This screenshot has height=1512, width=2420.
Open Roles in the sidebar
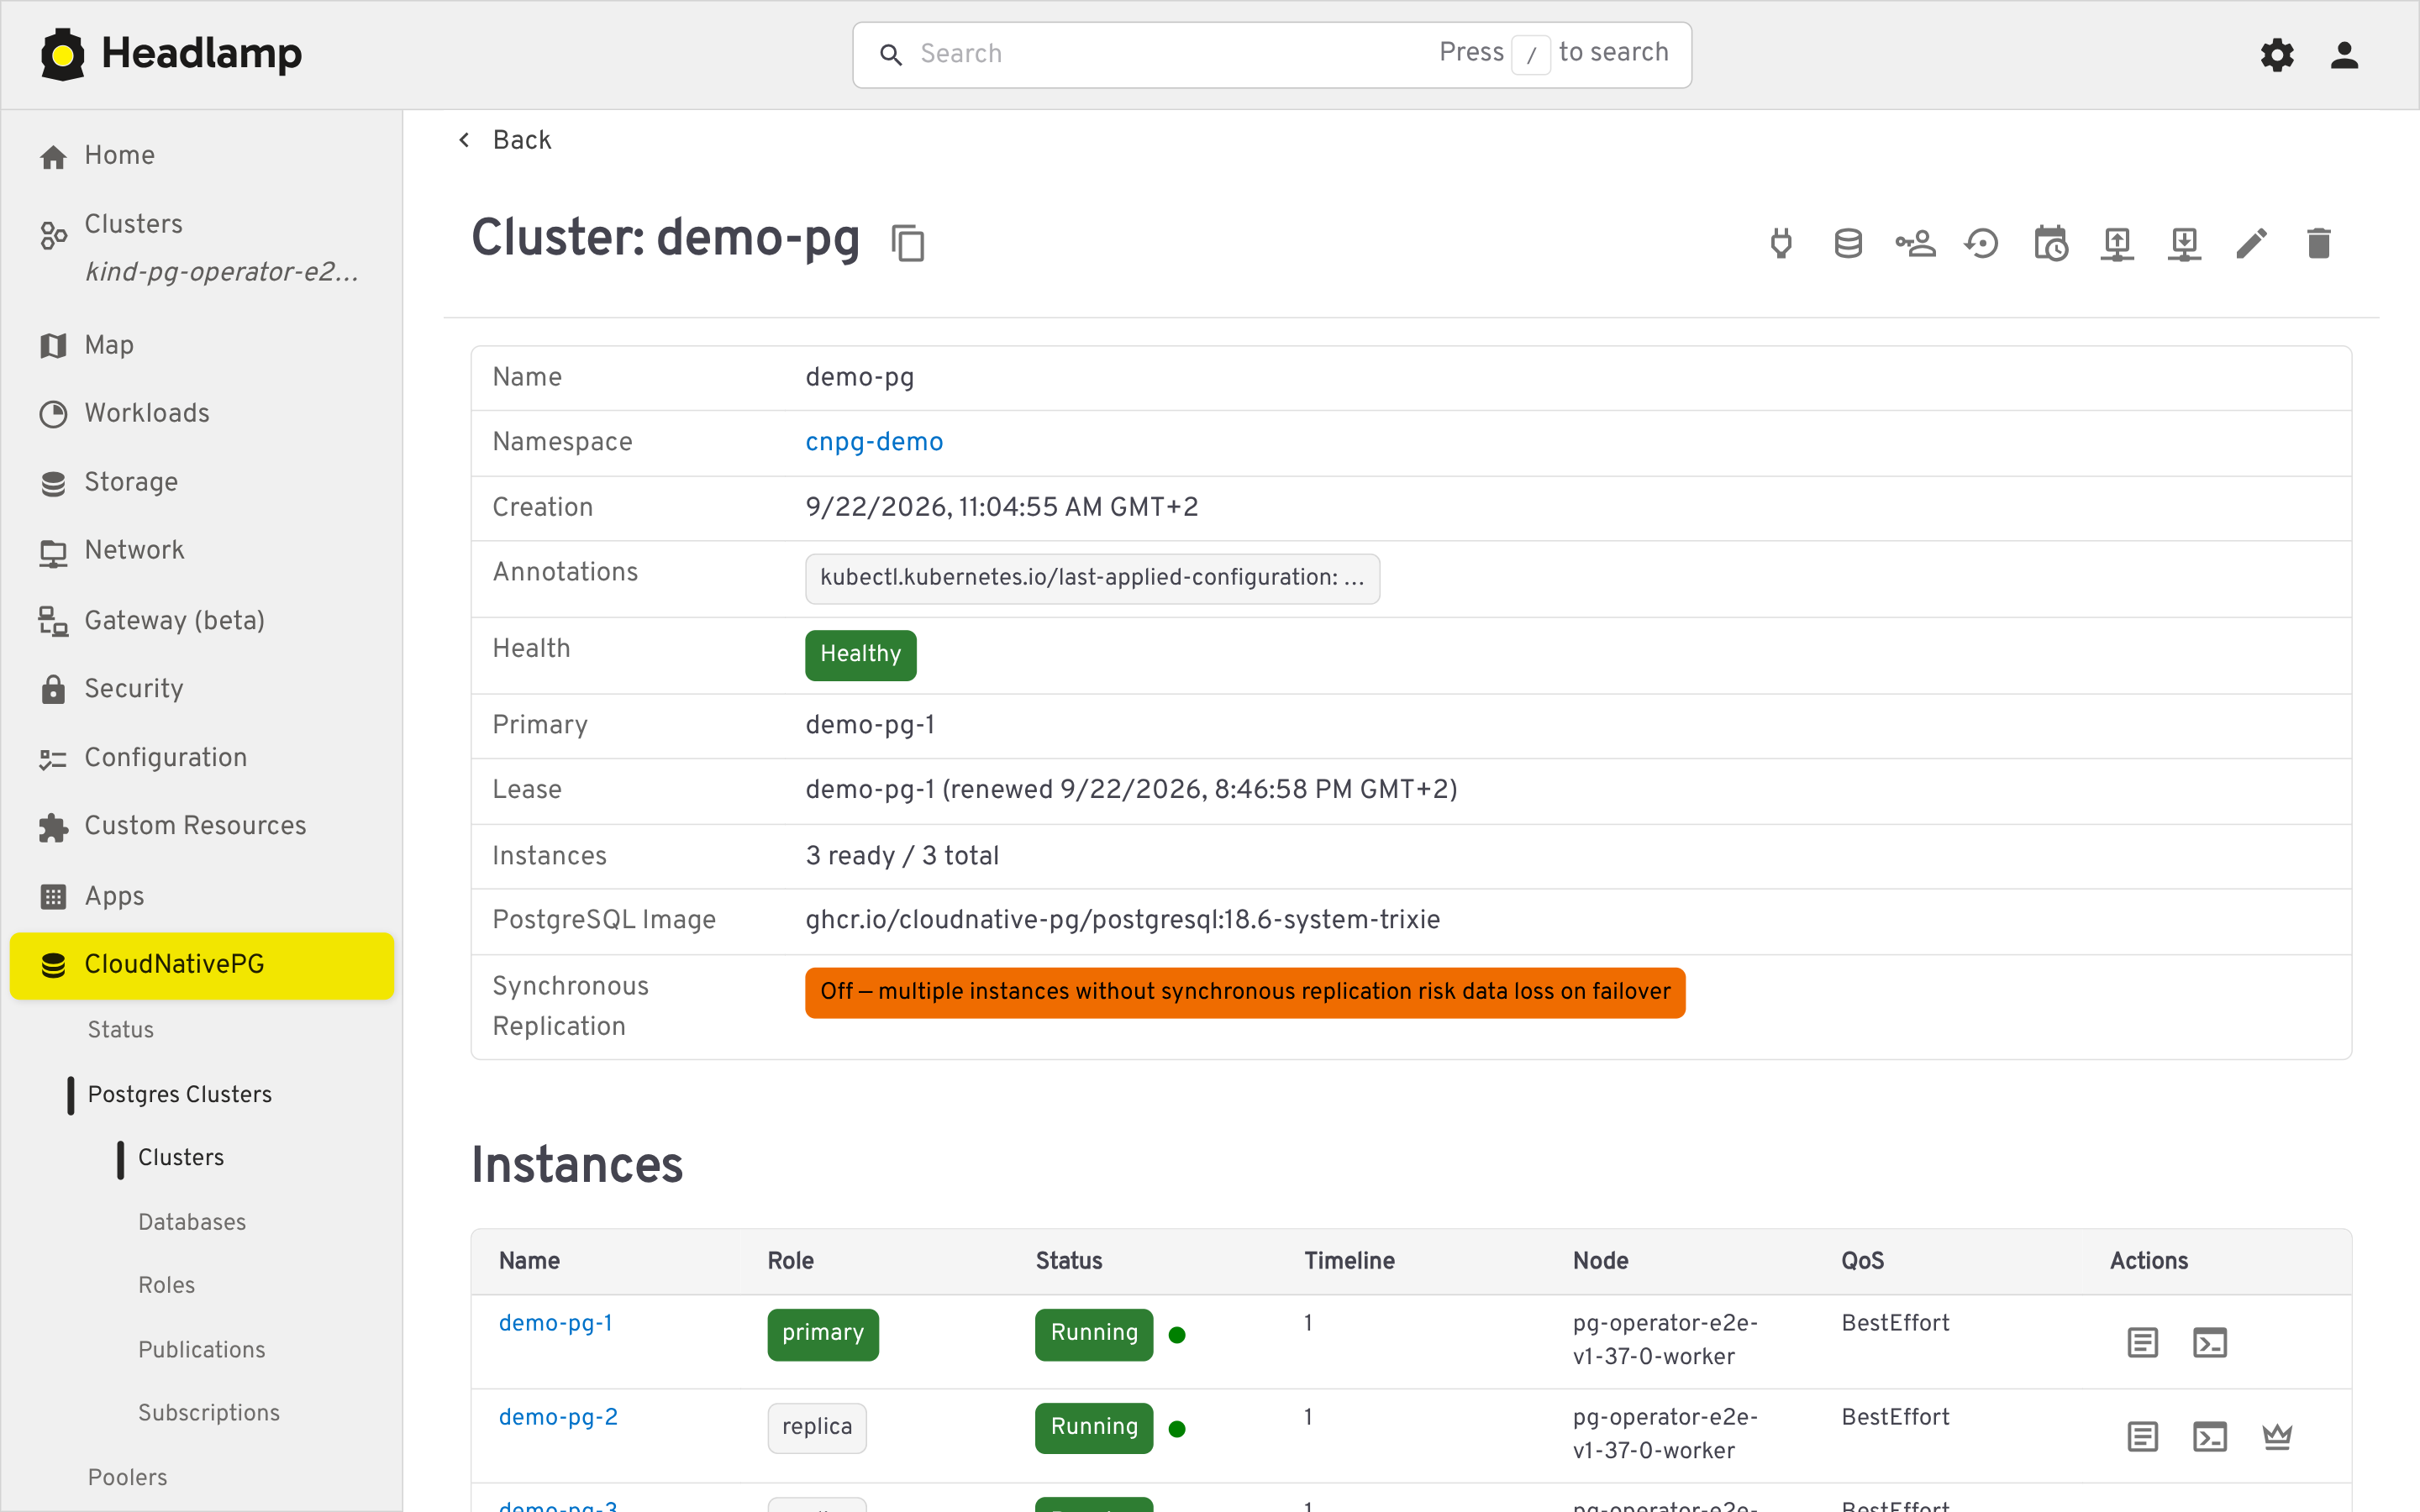[x=167, y=1285]
